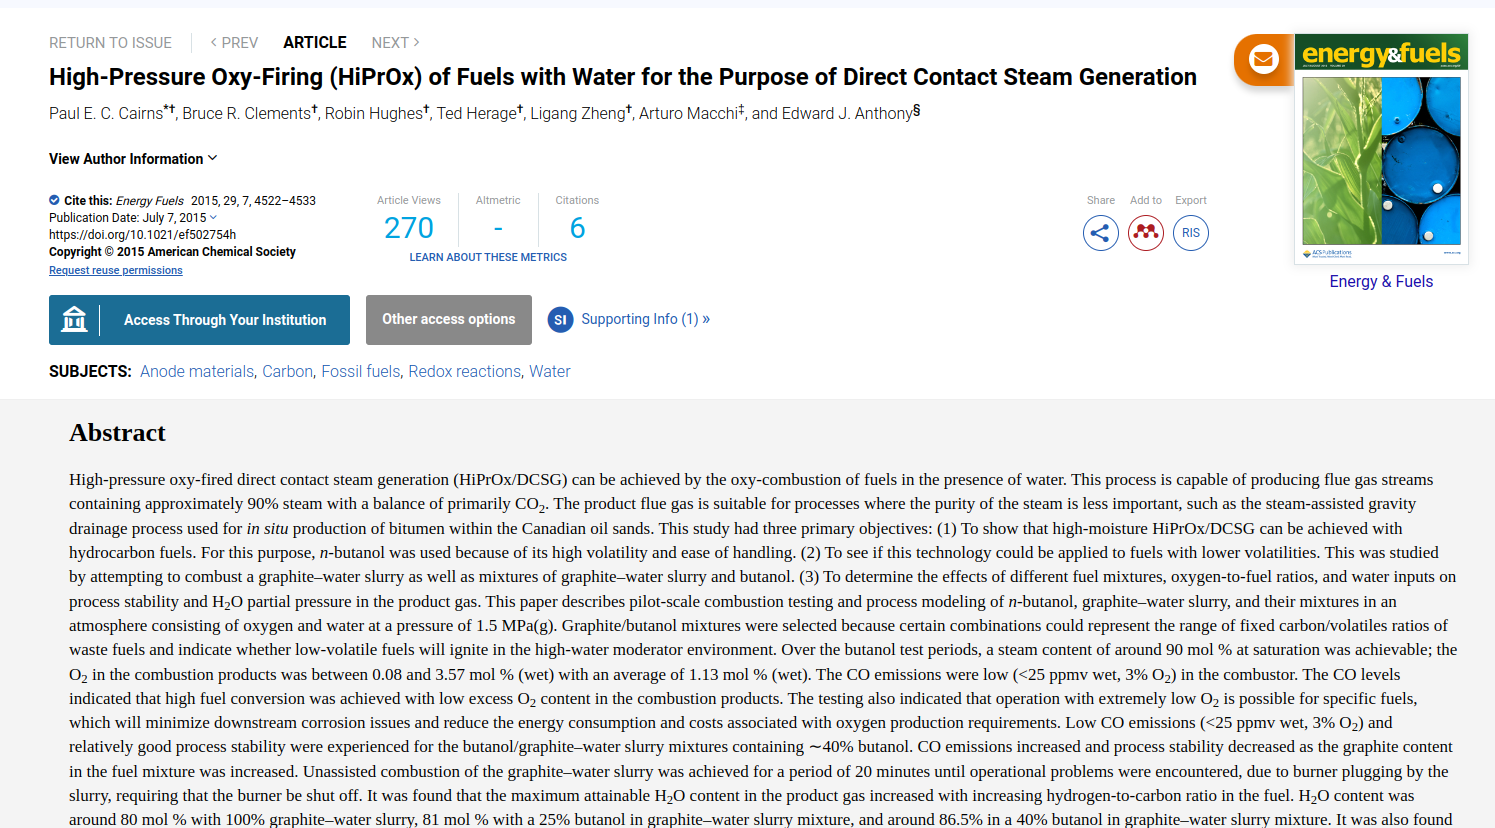
Task: Expand View Author Information
Action: point(133,159)
